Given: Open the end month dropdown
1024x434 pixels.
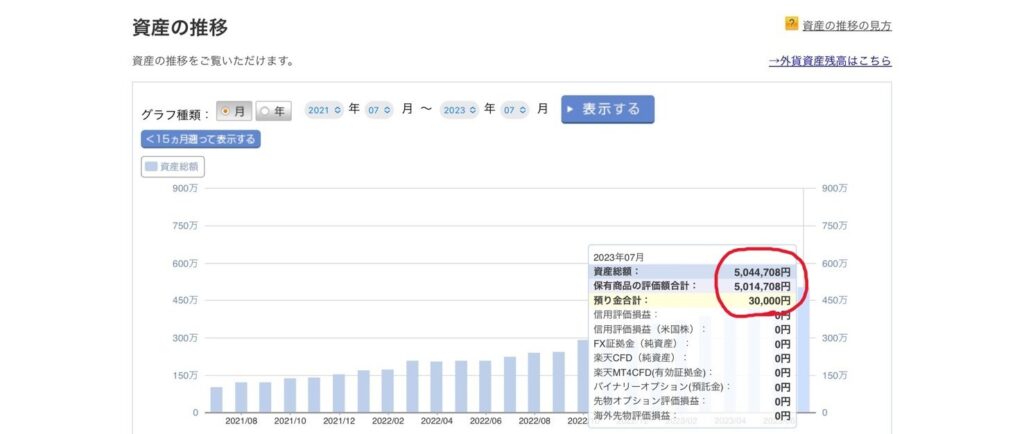Looking at the screenshot, I should (516, 110).
